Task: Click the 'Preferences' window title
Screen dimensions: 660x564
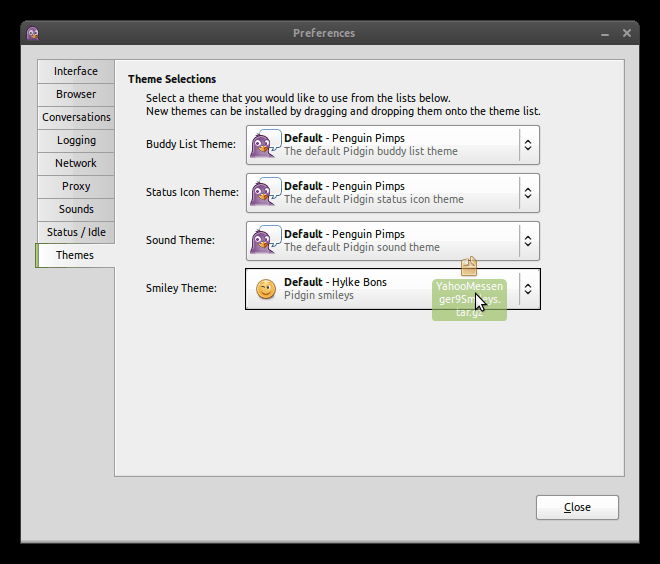Action: pos(324,33)
